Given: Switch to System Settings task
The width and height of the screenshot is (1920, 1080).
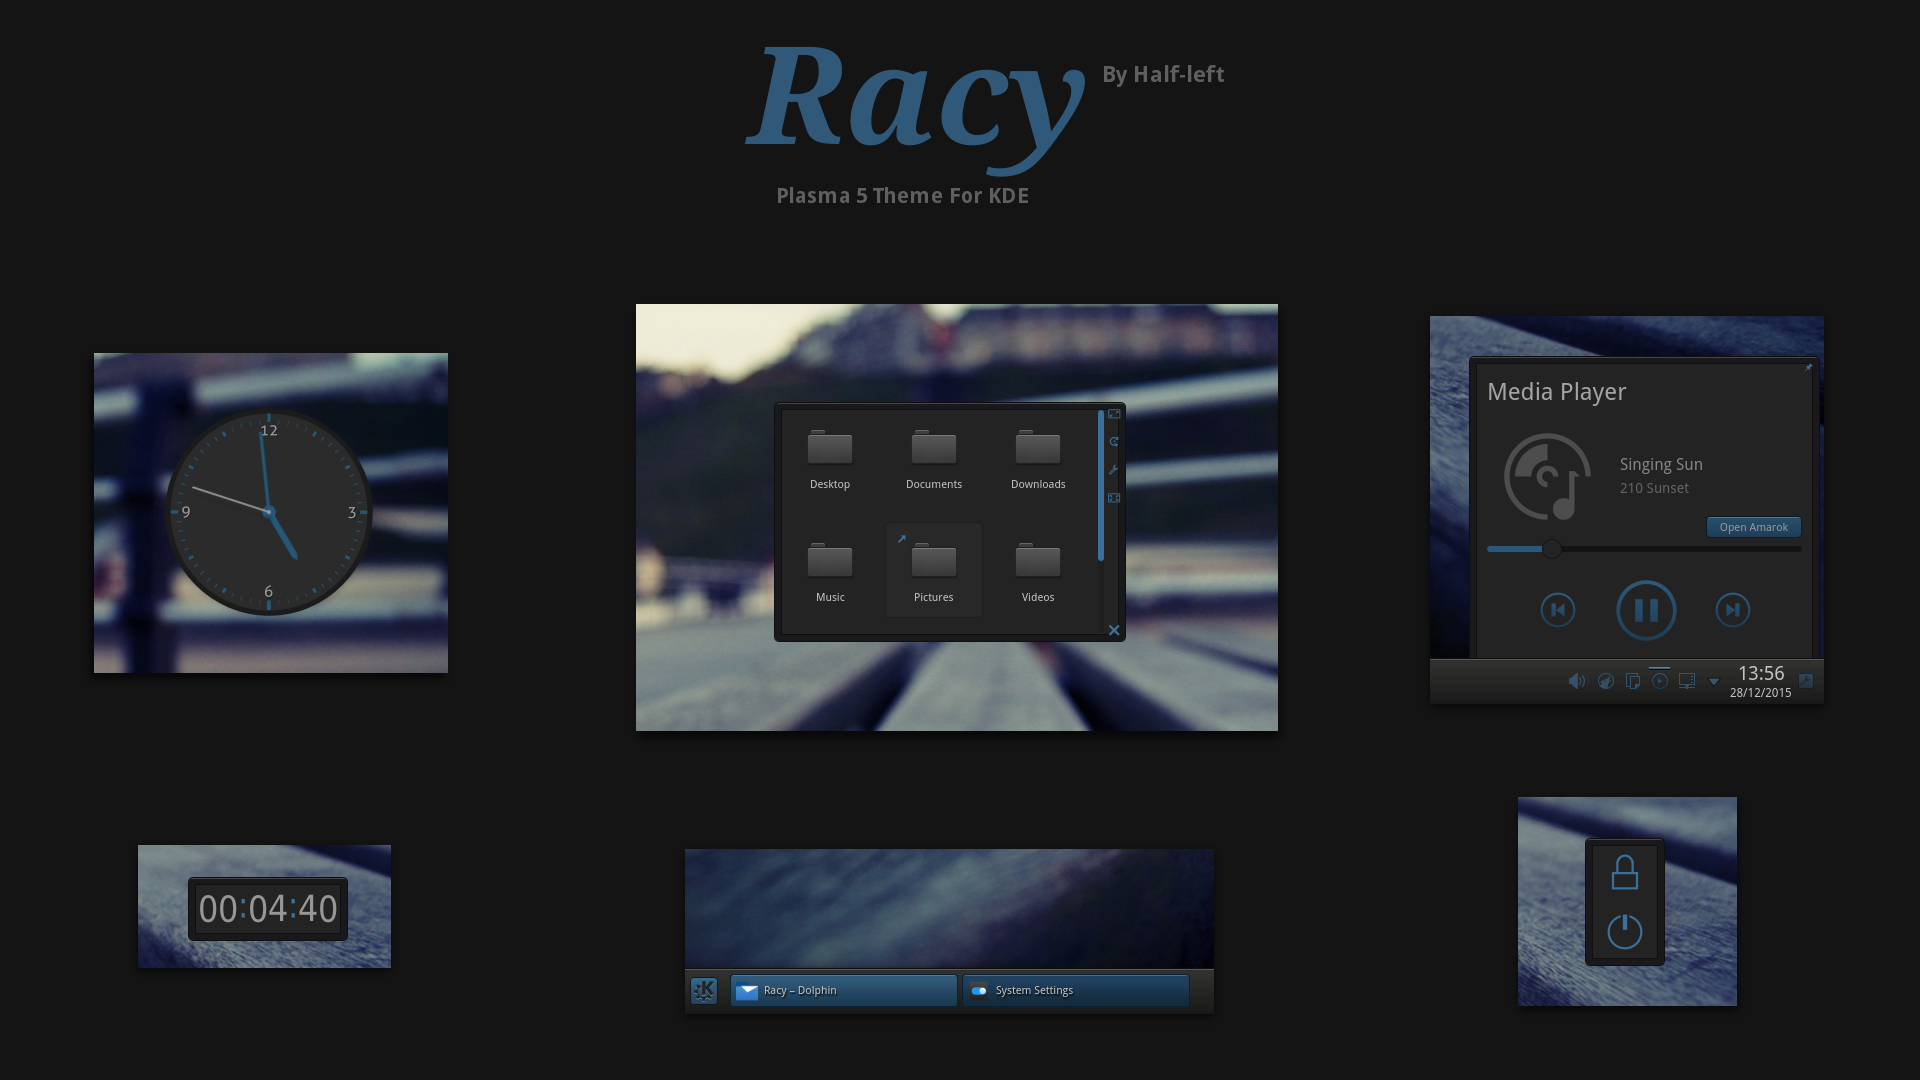Looking at the screenshot, I should click(1076, 991).
